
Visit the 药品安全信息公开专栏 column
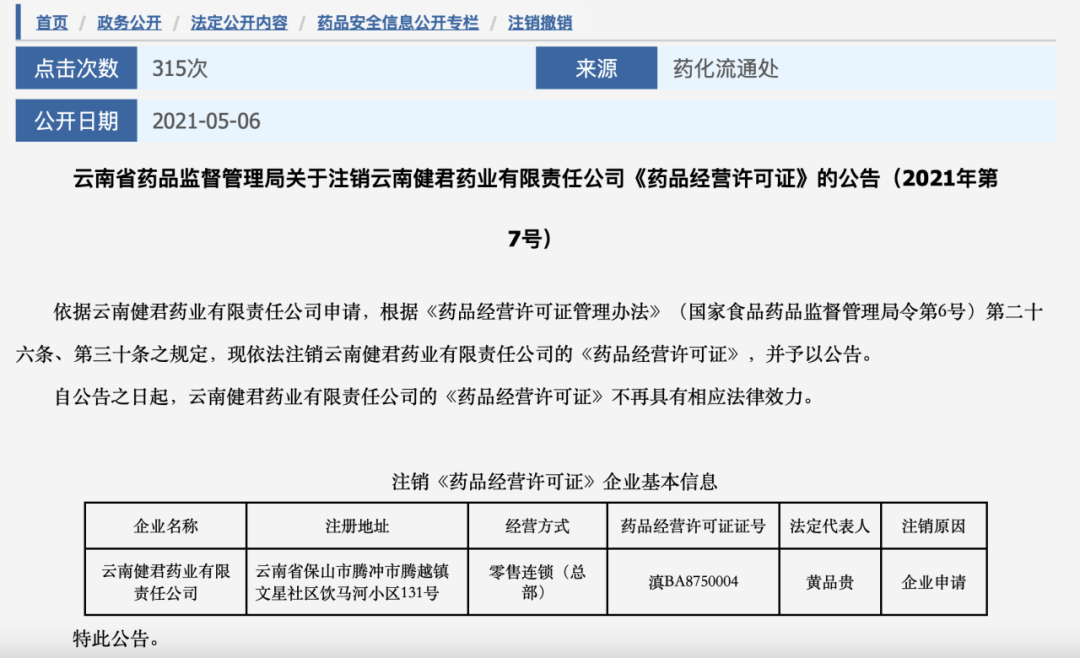point(399,22)
